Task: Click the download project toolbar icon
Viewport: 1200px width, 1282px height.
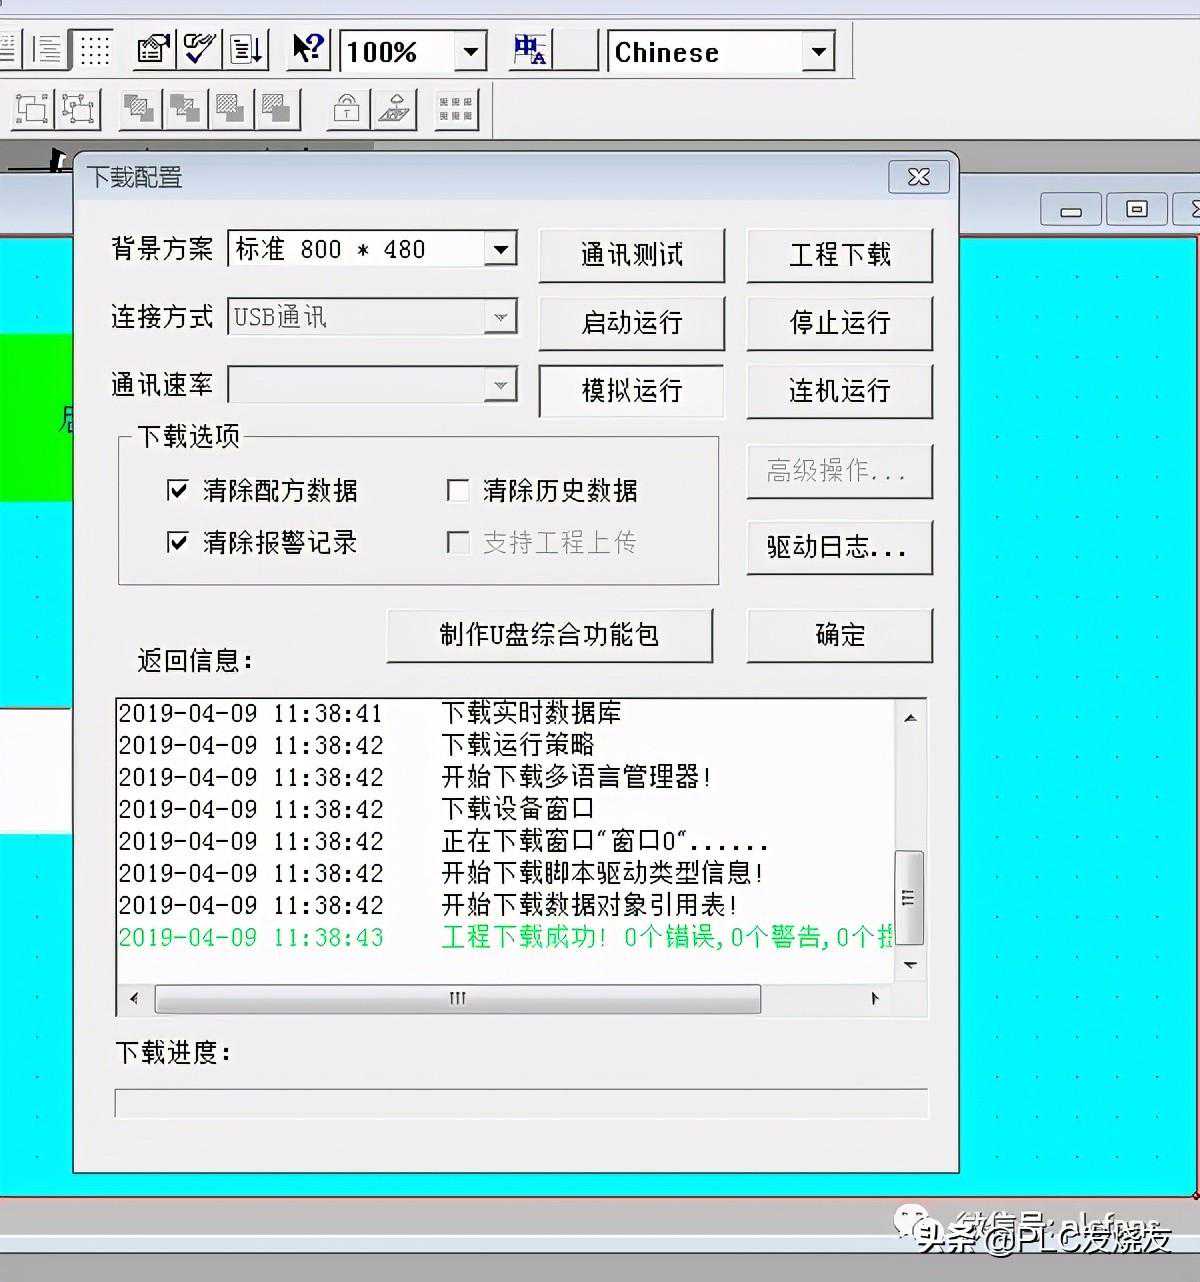Action: [246, 50]
